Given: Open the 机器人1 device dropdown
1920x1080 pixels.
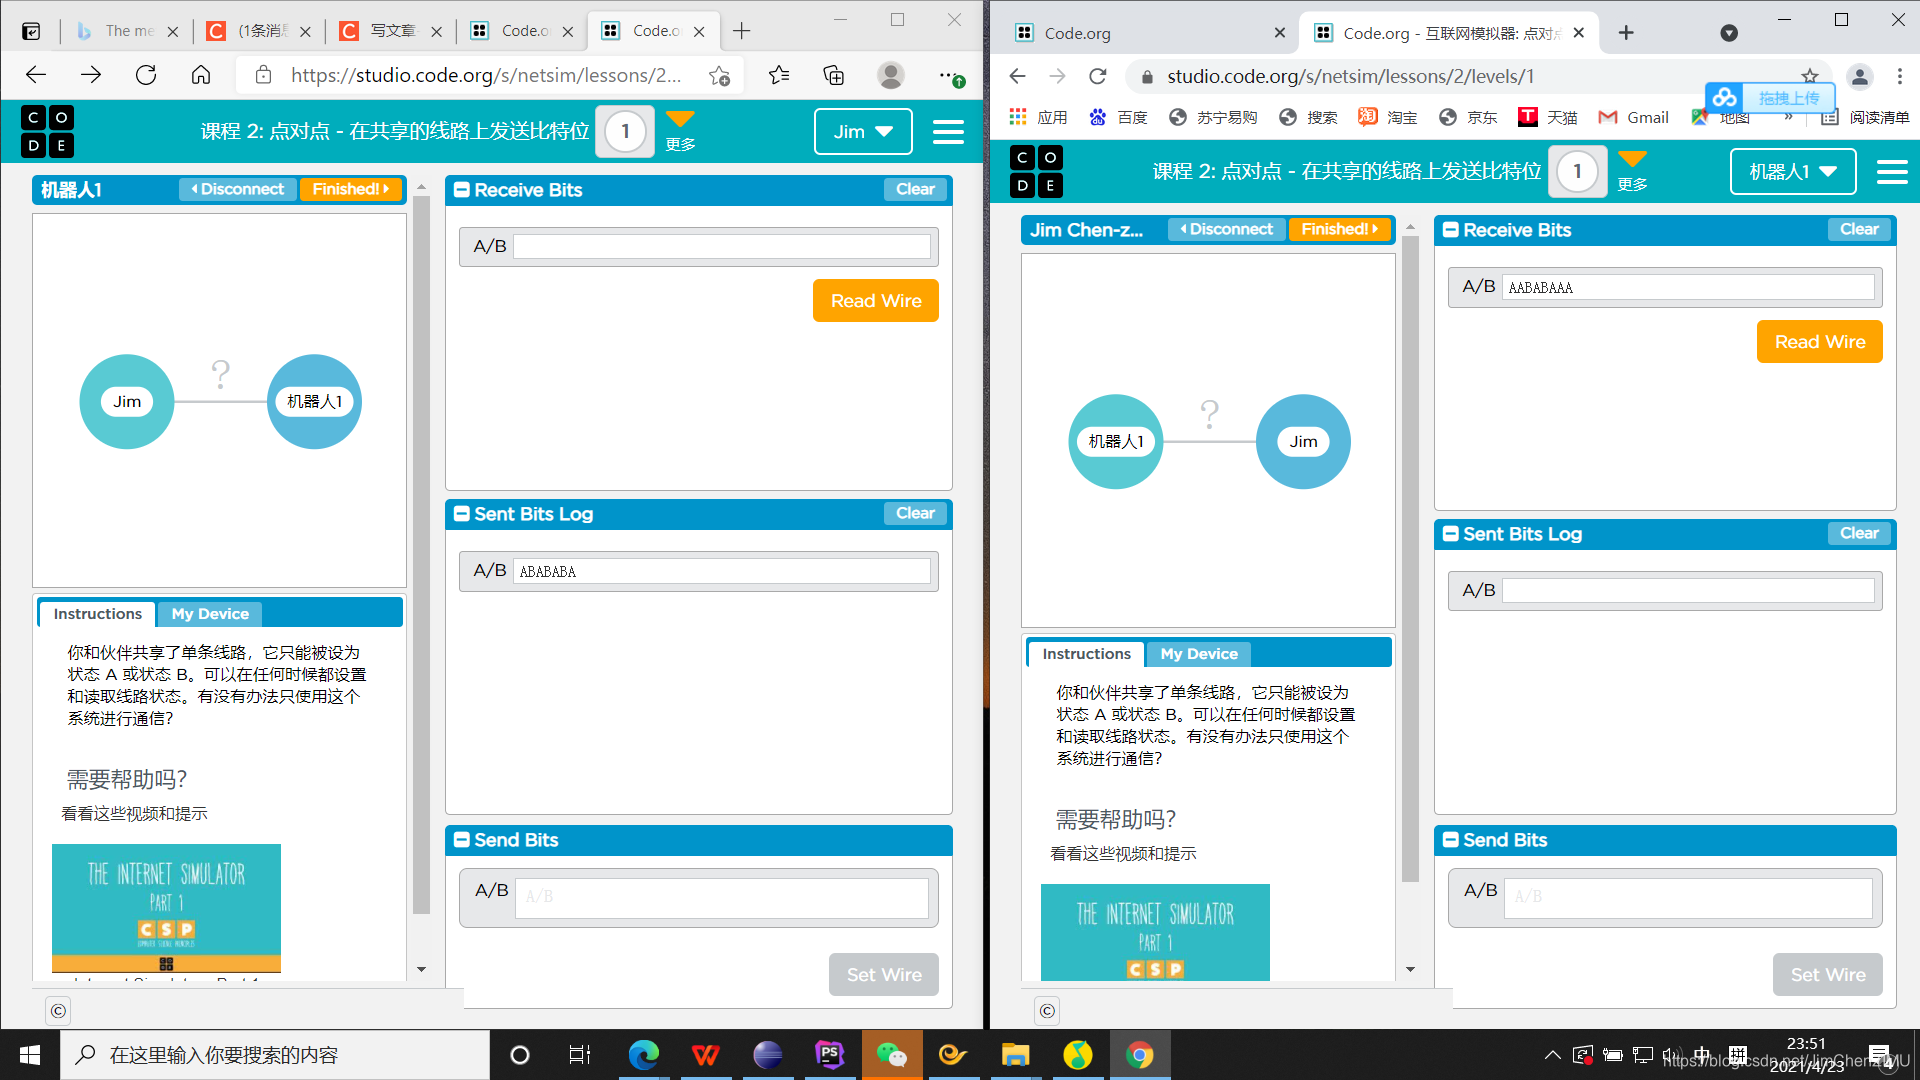Looking at the screenshot, I should [x=1792, y=172].
